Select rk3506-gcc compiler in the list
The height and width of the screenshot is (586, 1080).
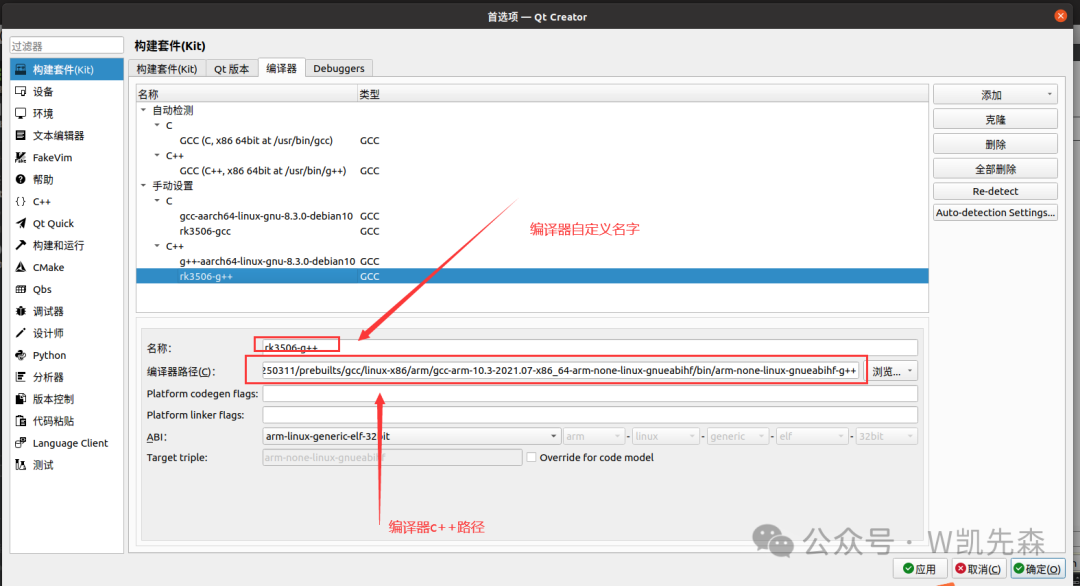click(205, 231)
